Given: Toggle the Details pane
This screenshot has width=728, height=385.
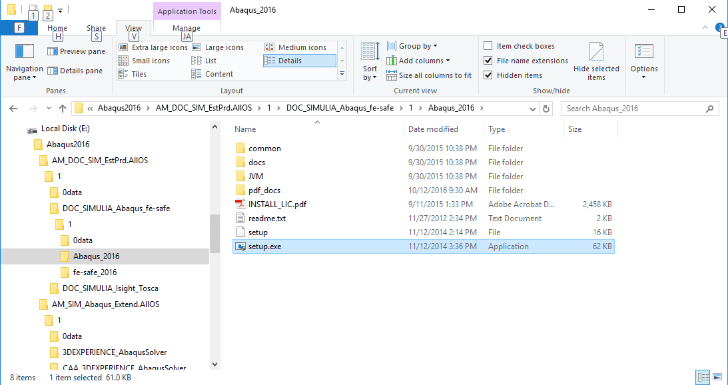Looking at the screenshot, I should [x=75, y=71].
